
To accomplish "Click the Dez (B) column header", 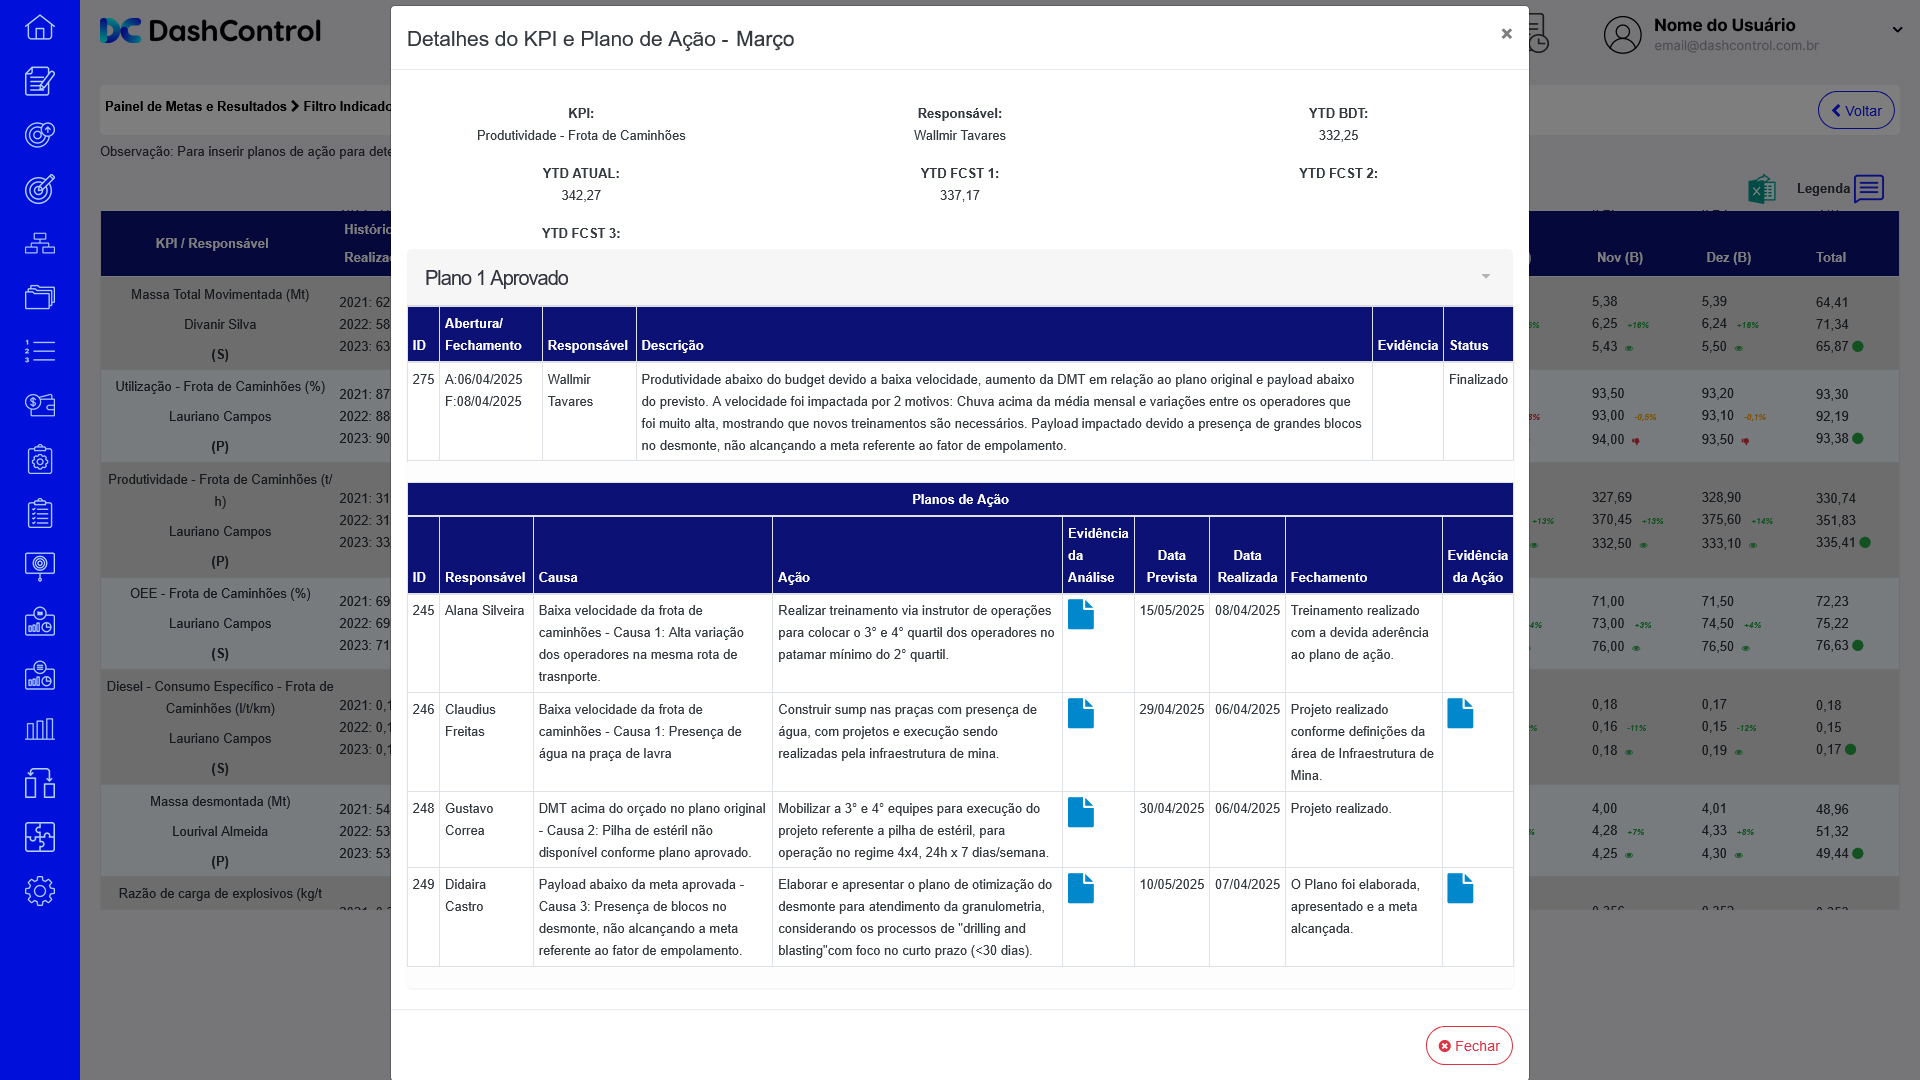I will (1728, 257).
